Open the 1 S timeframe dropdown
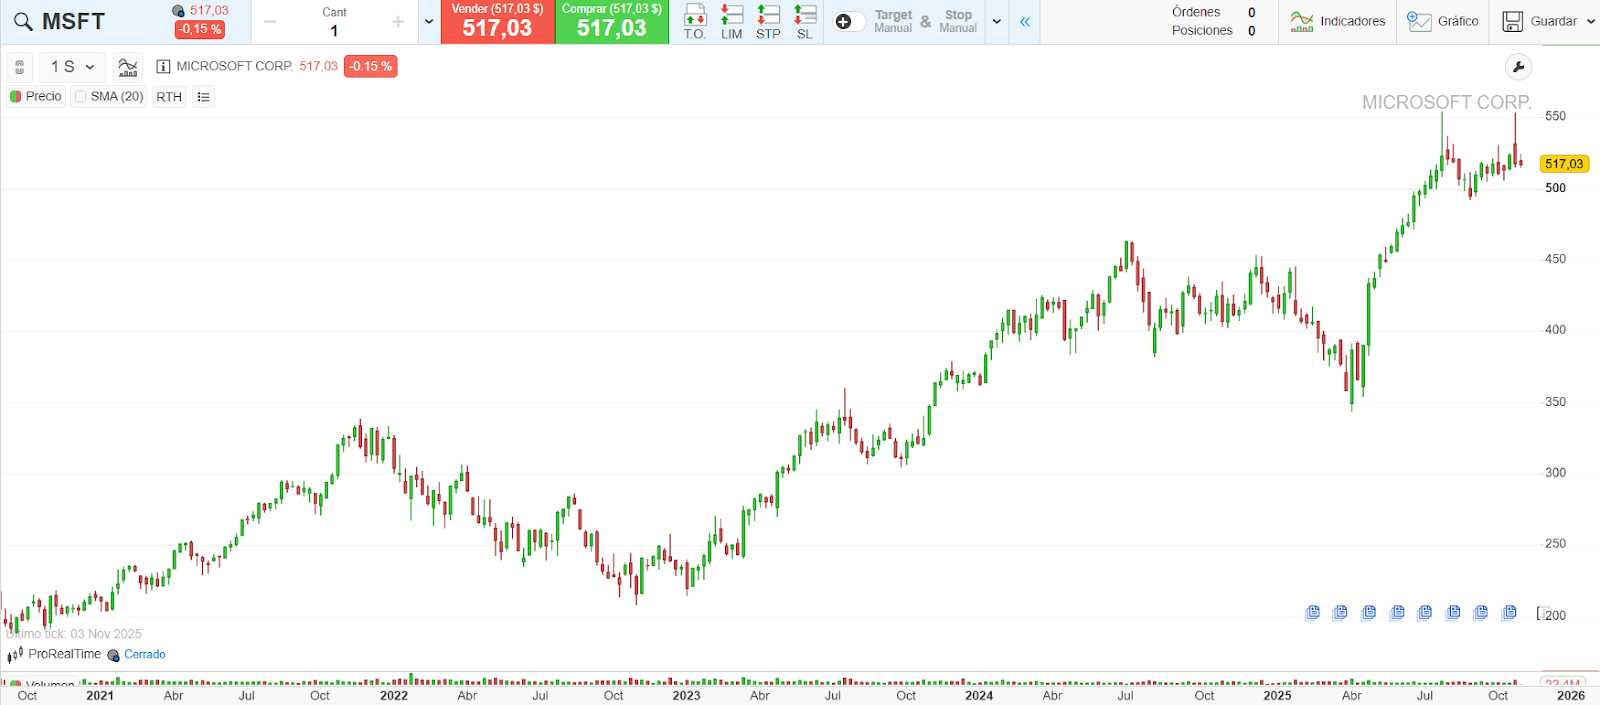The height and width of the screenshot is (705, 1600). (x=72, y=67)
